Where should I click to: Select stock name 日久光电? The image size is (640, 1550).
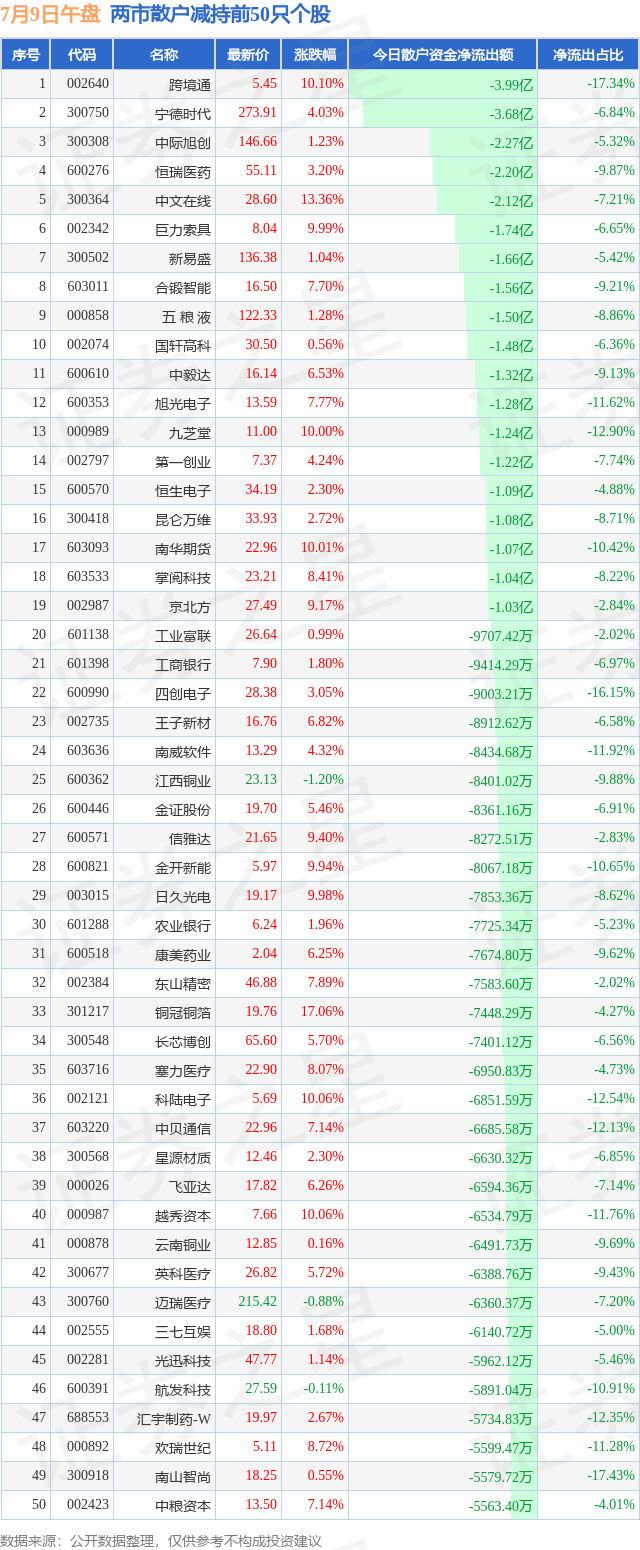click(x=183, y=897)
